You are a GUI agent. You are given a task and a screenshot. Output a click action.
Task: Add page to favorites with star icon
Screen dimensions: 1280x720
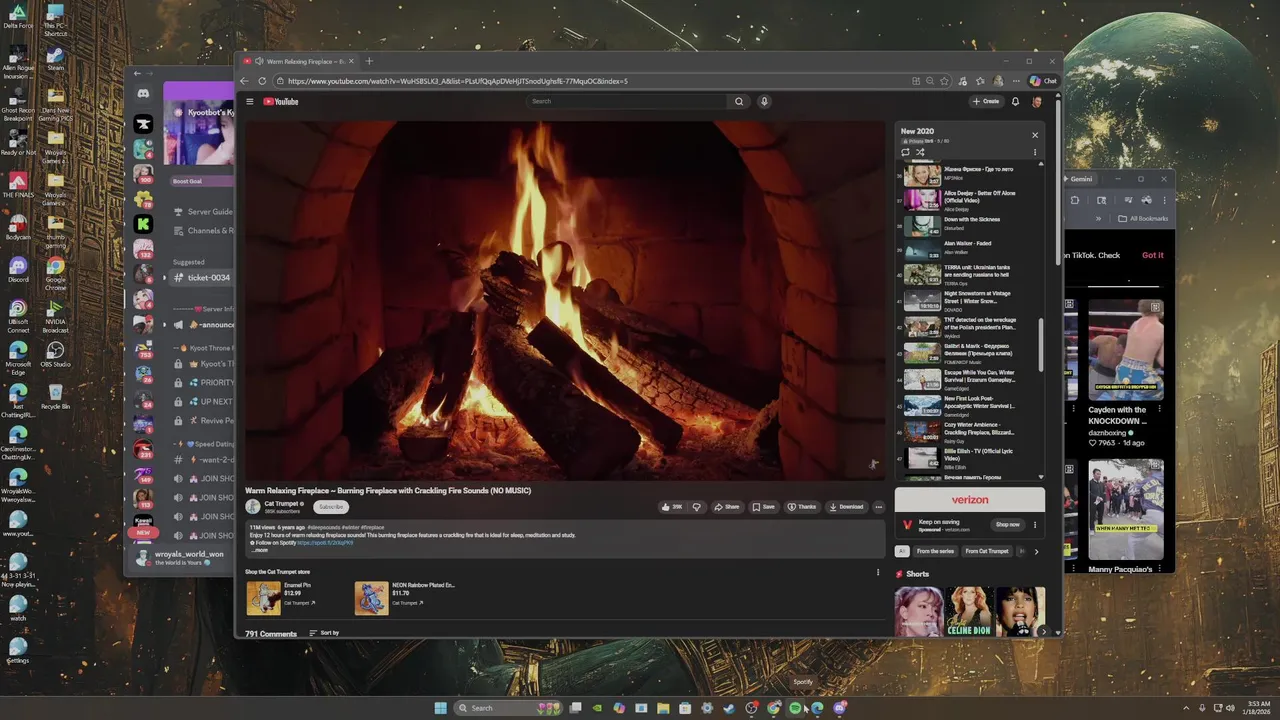(x=944, y=81)
